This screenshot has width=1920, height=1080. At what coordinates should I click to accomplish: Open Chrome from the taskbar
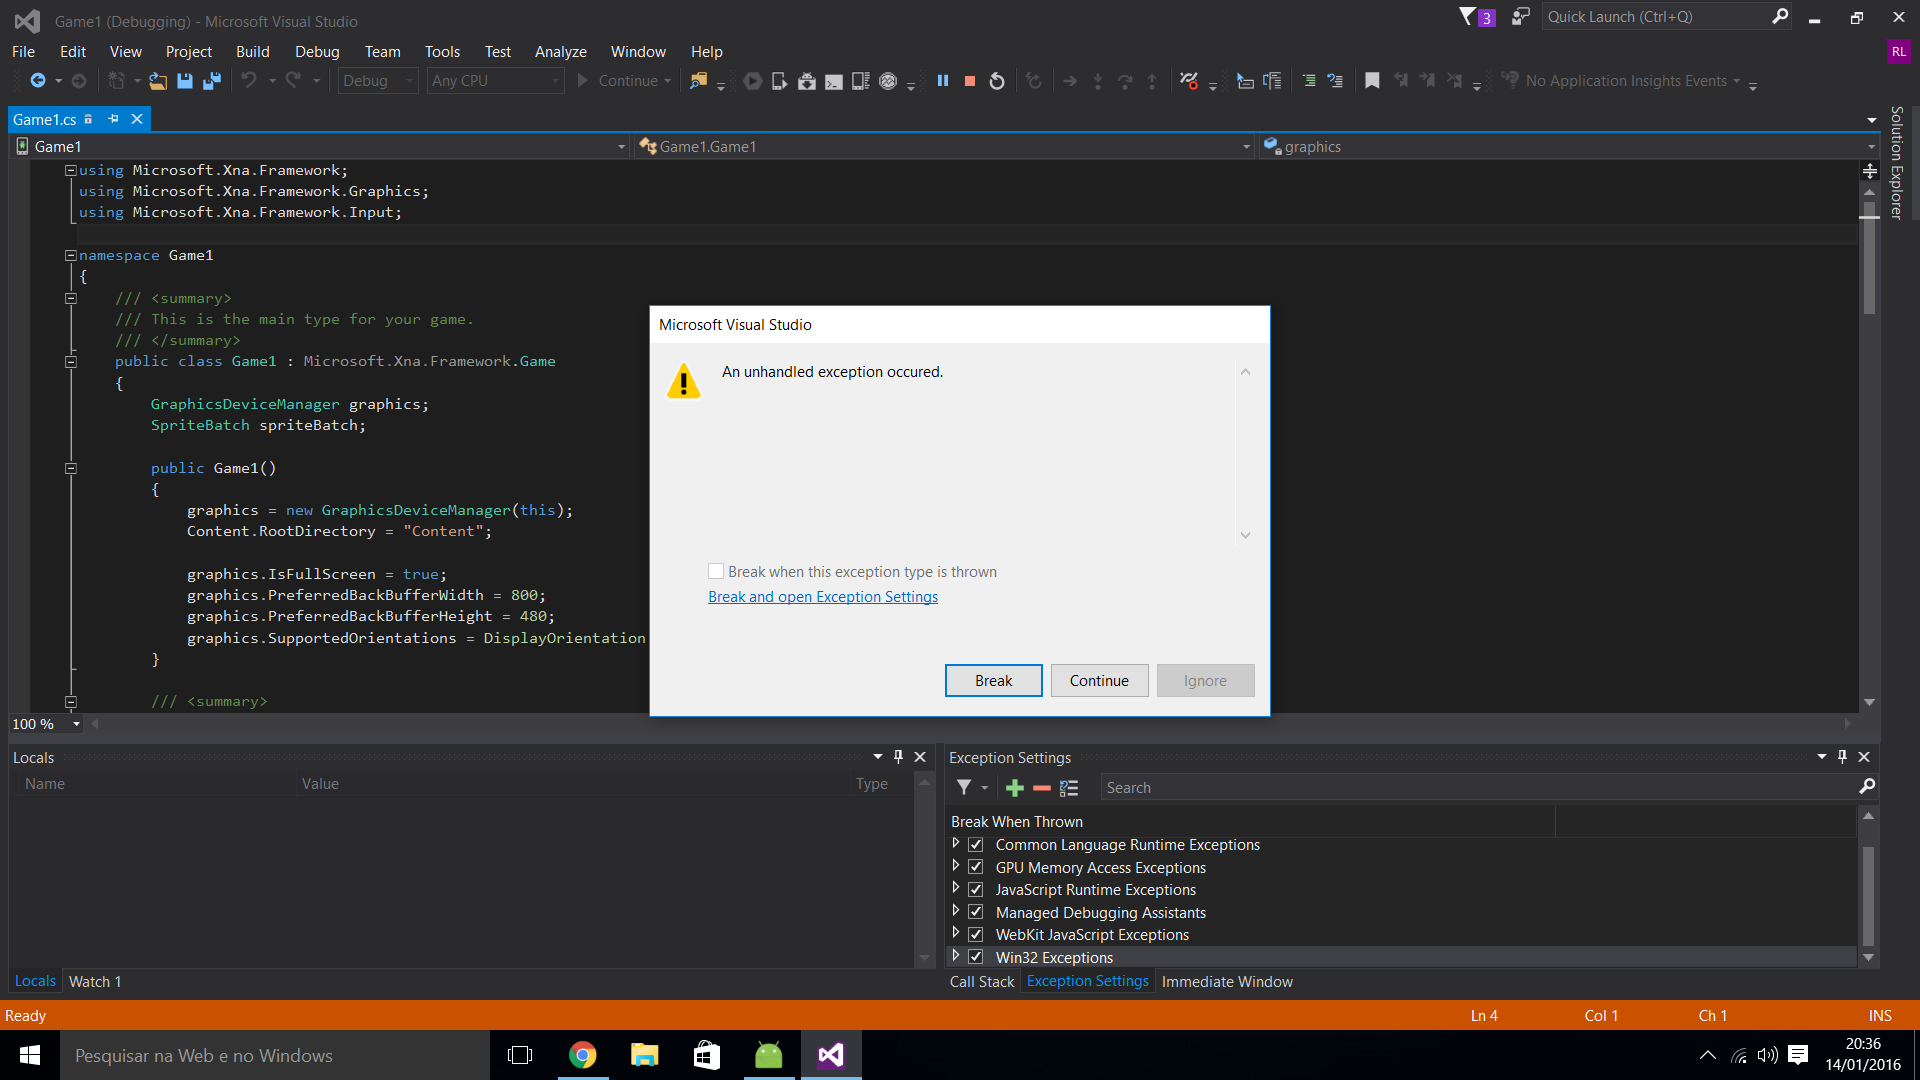[583, 1055]
